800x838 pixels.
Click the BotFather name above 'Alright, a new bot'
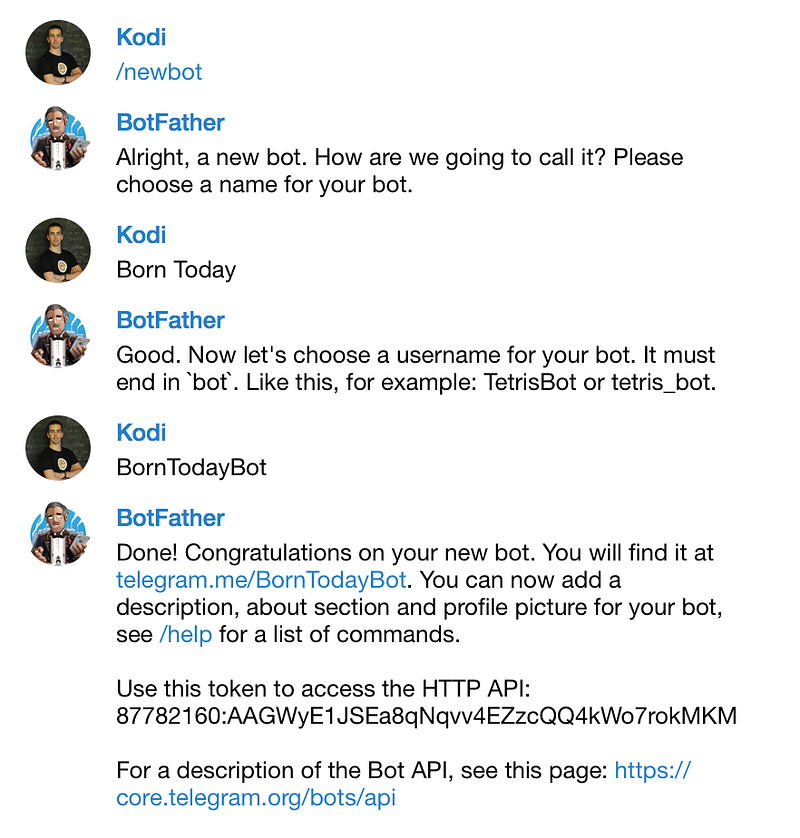[170, 123]
